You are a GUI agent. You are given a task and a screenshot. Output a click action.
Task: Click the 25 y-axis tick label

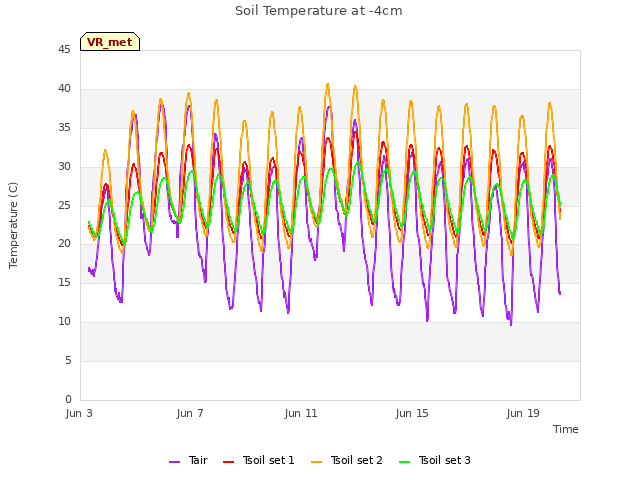point(64,205)
